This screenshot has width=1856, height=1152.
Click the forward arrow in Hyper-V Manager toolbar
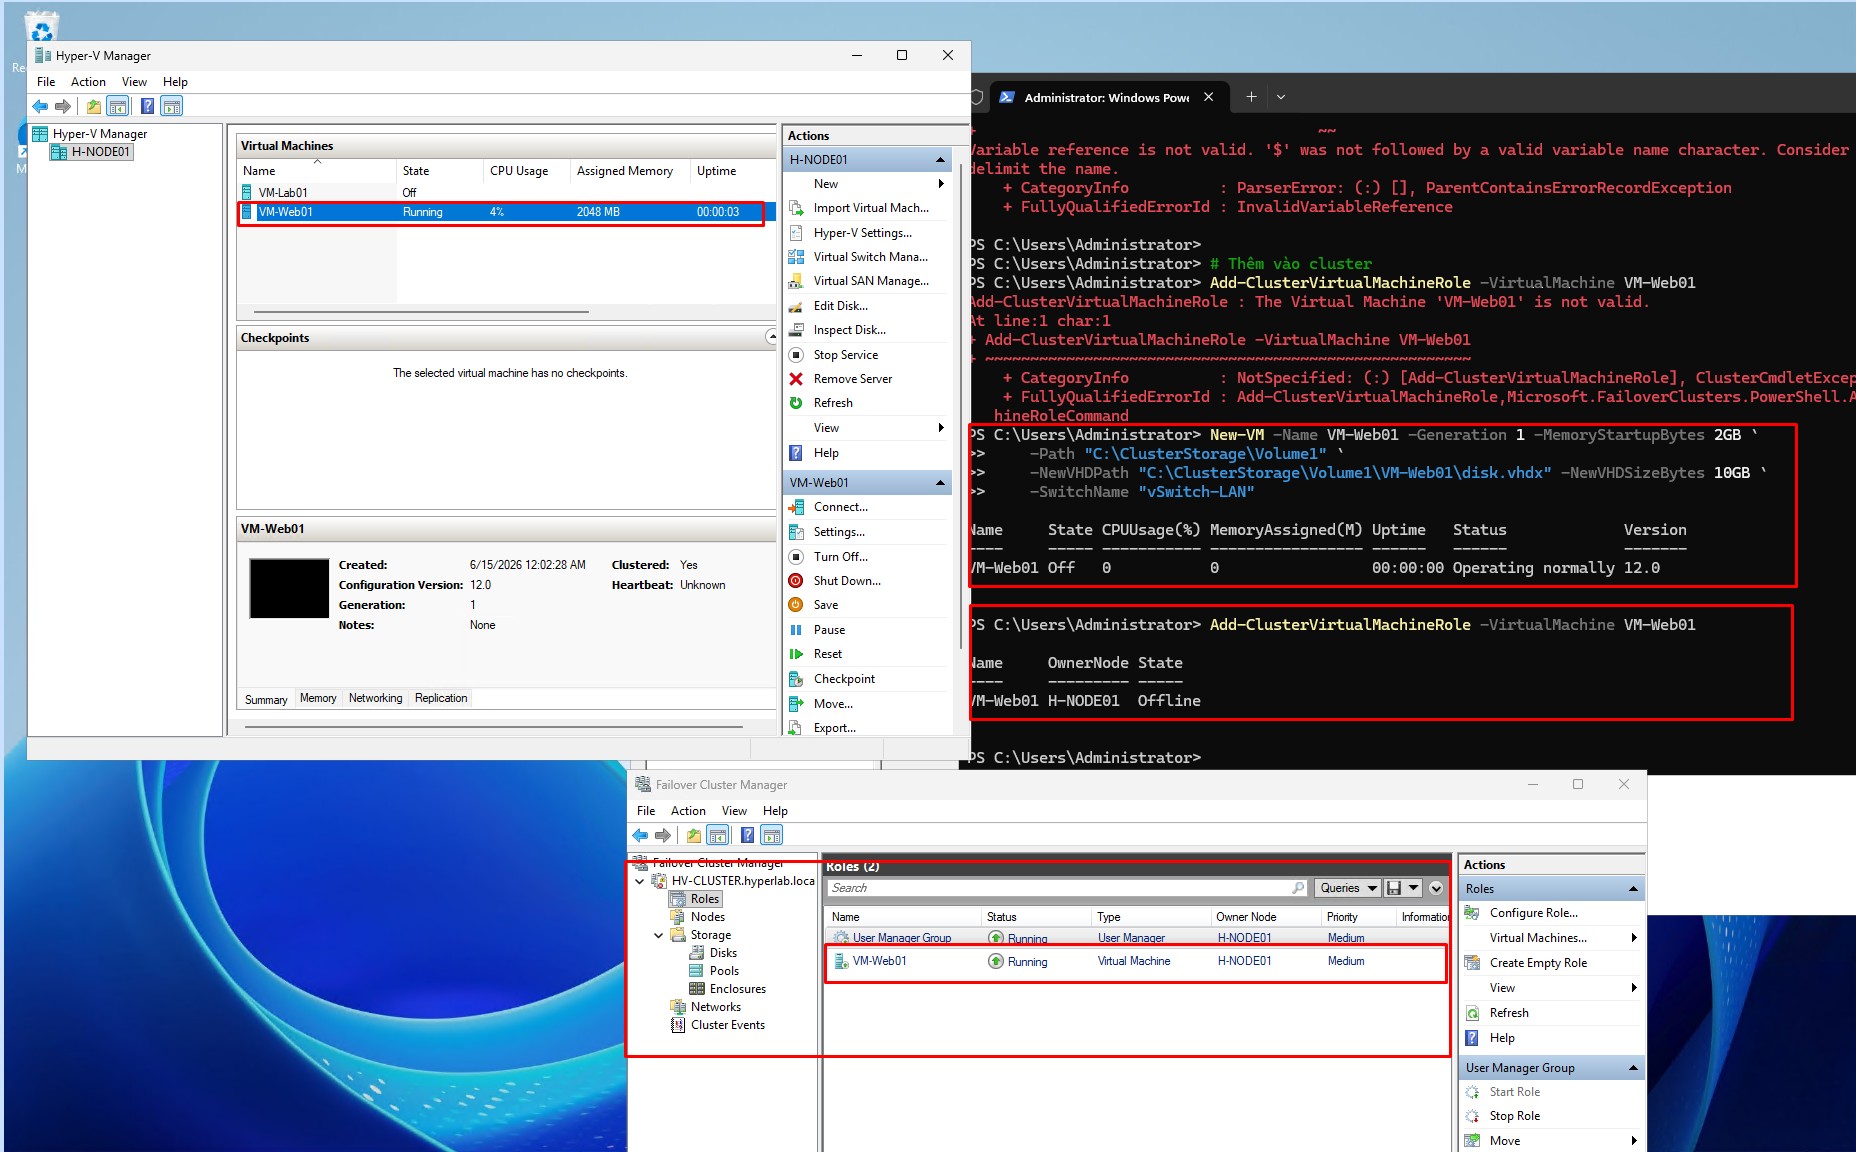[63, 106]
